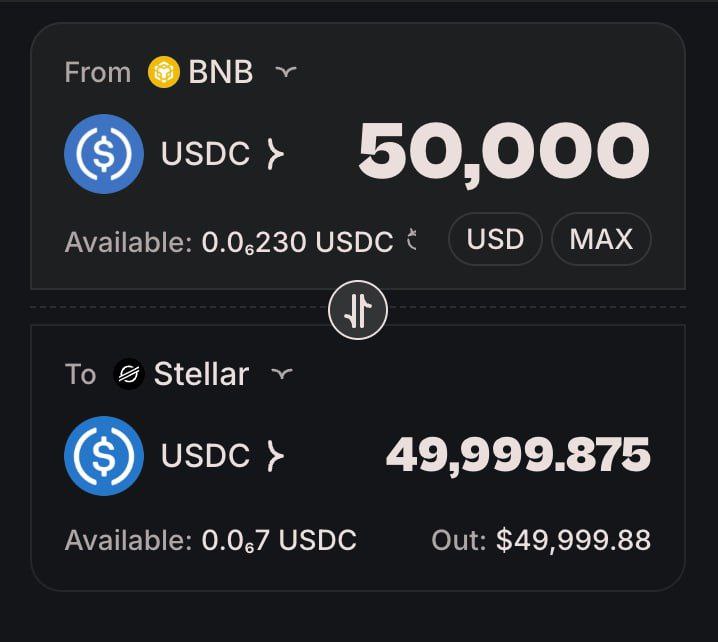The height and width of the screenshot is (642, 718).
Task: Expand the To Stellar chain dropdown chevron
Action: [x=282, y=374]
